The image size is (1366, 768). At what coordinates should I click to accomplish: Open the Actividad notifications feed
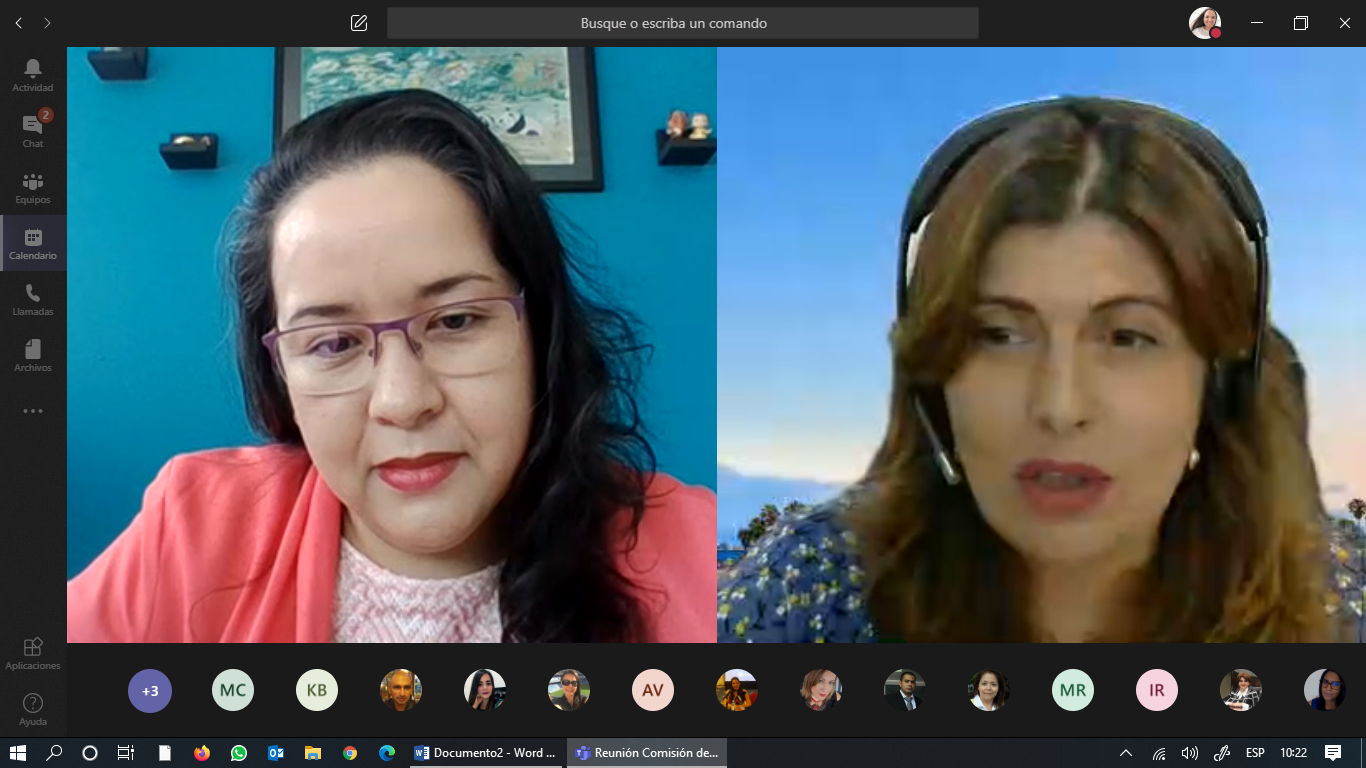tap(33, 75)
